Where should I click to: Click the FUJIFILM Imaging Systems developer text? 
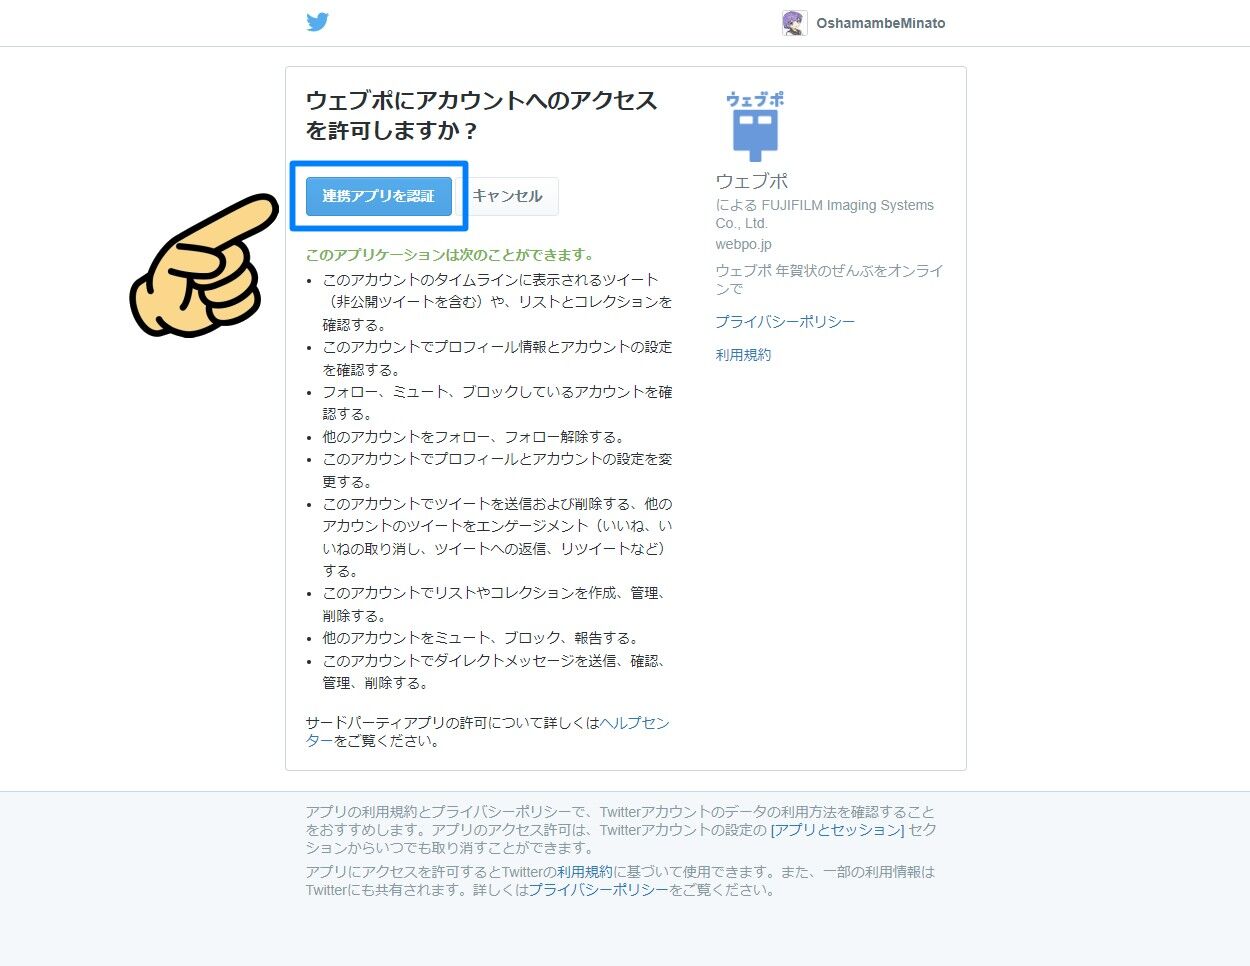pyautogui.click(x=825, y=214)
